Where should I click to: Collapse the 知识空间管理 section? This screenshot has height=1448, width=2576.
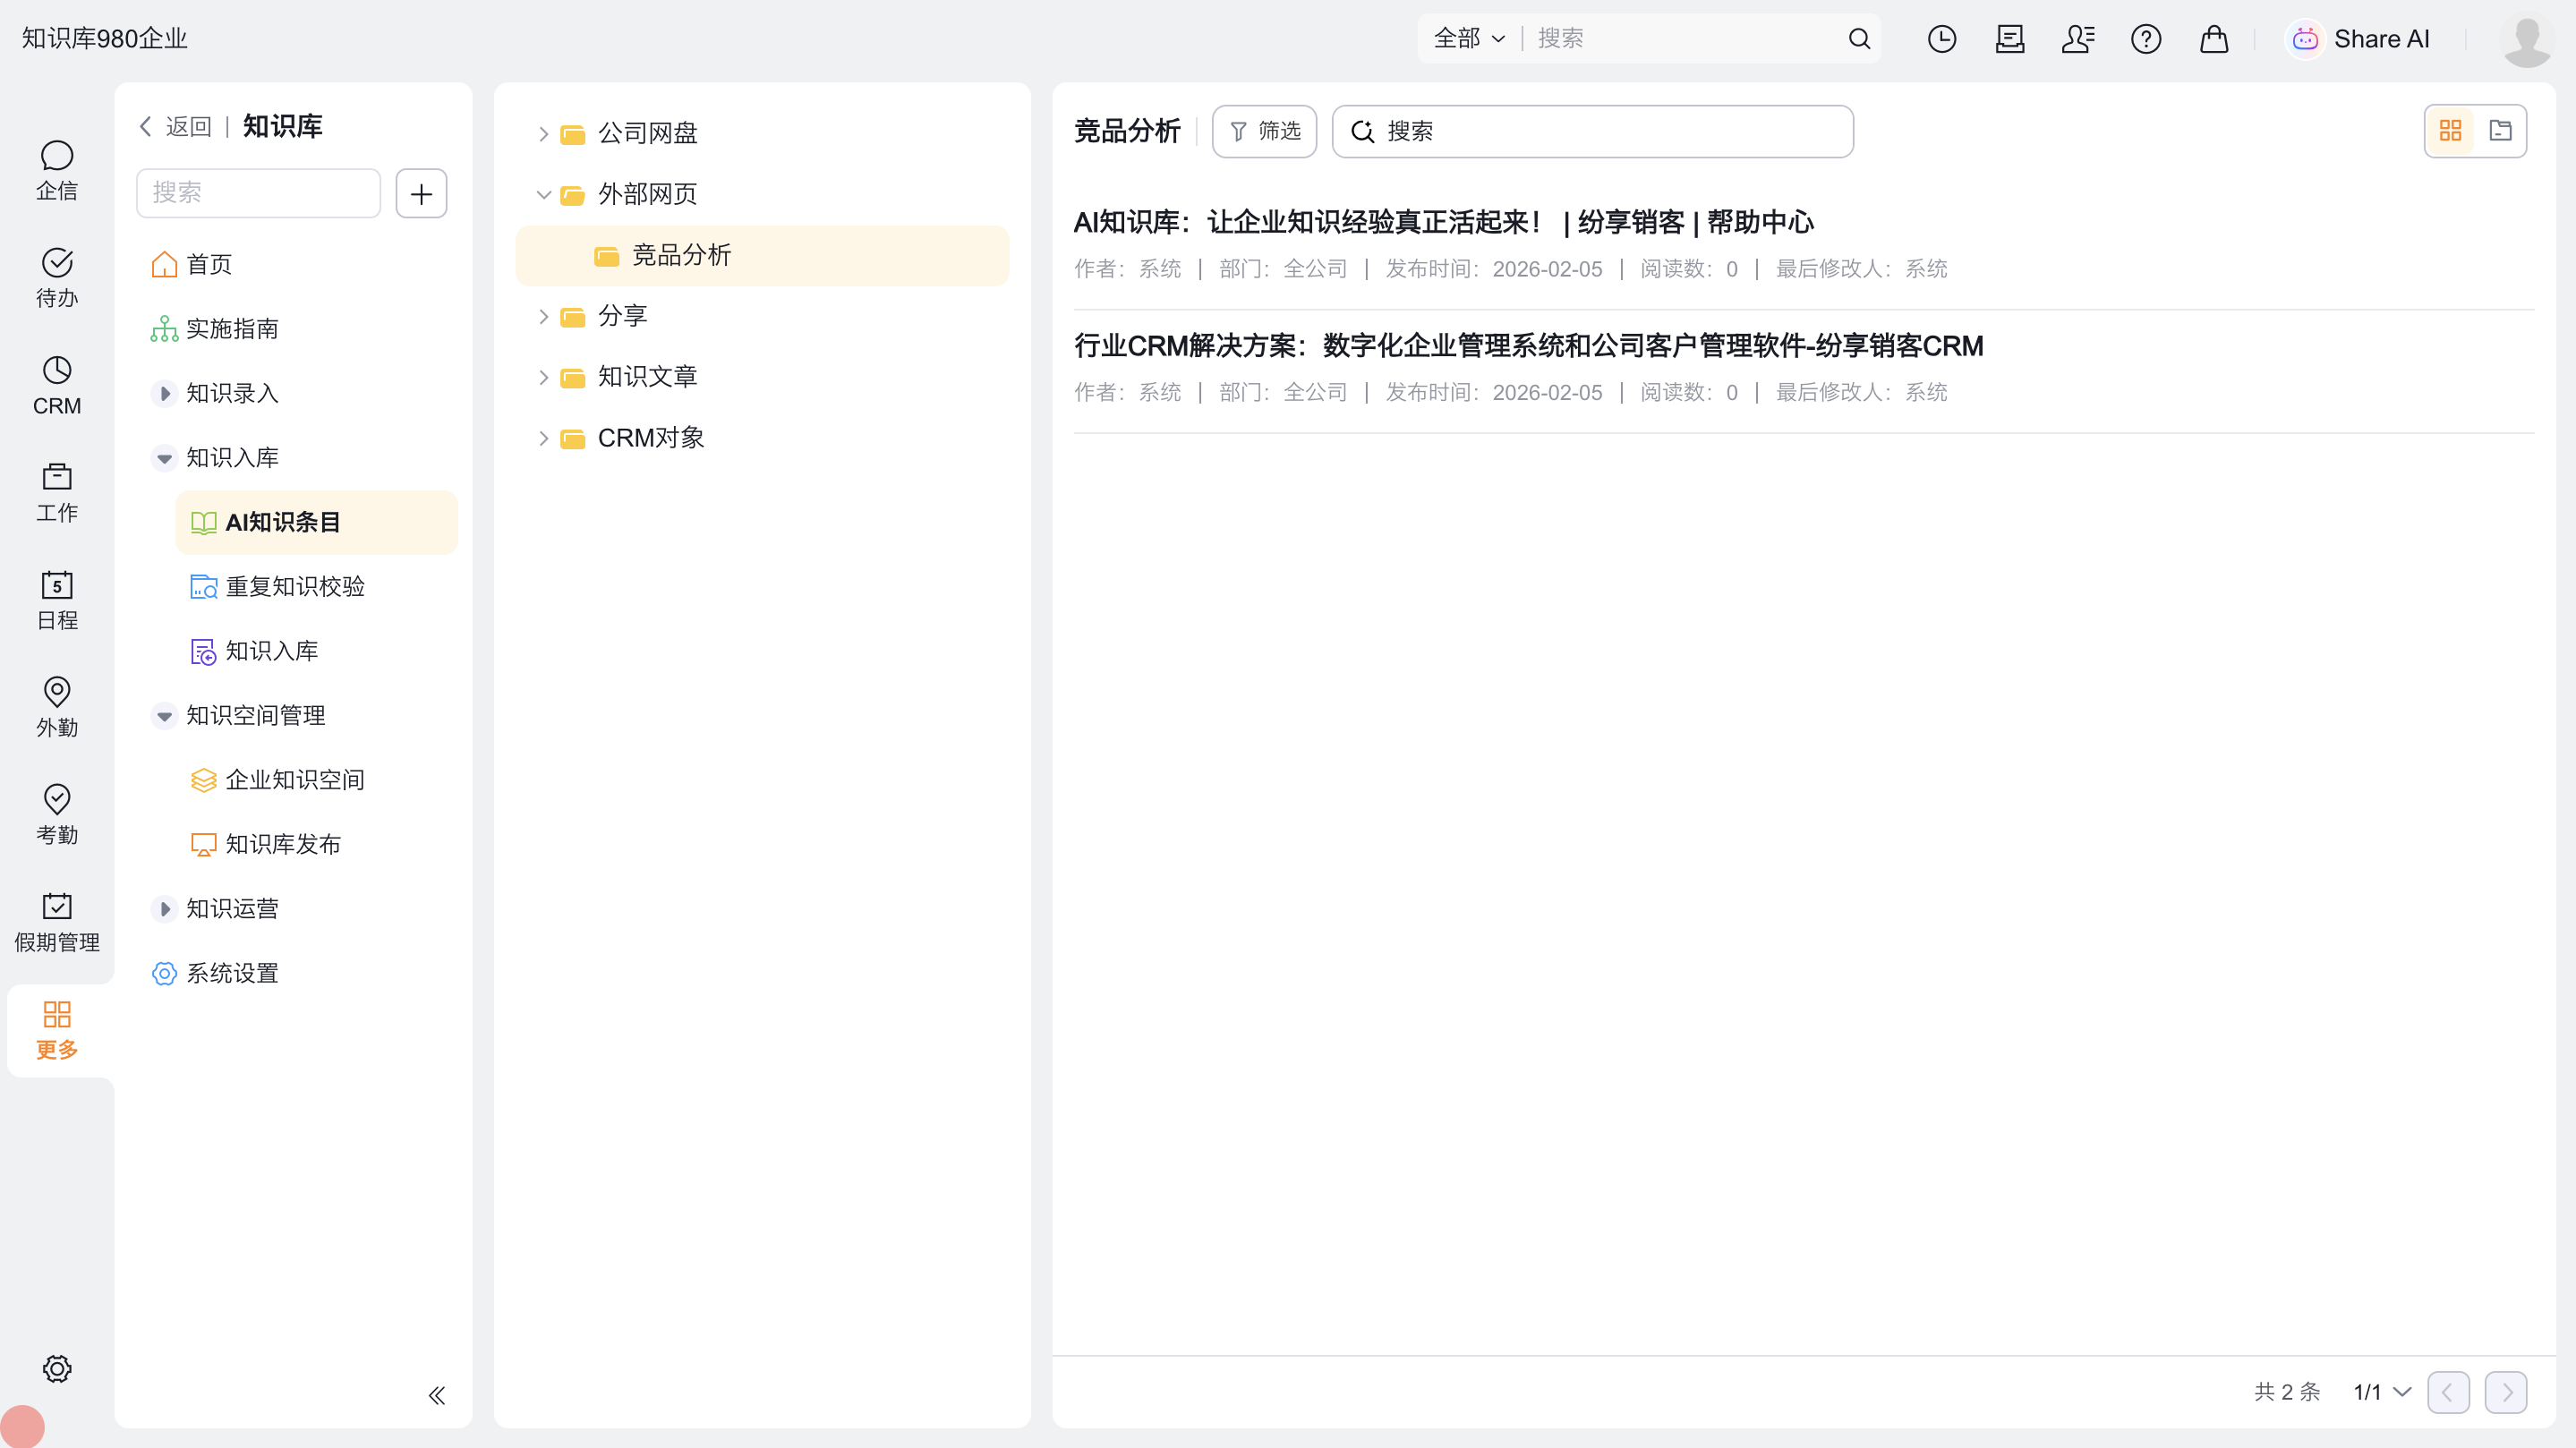[x=164, y=716]
